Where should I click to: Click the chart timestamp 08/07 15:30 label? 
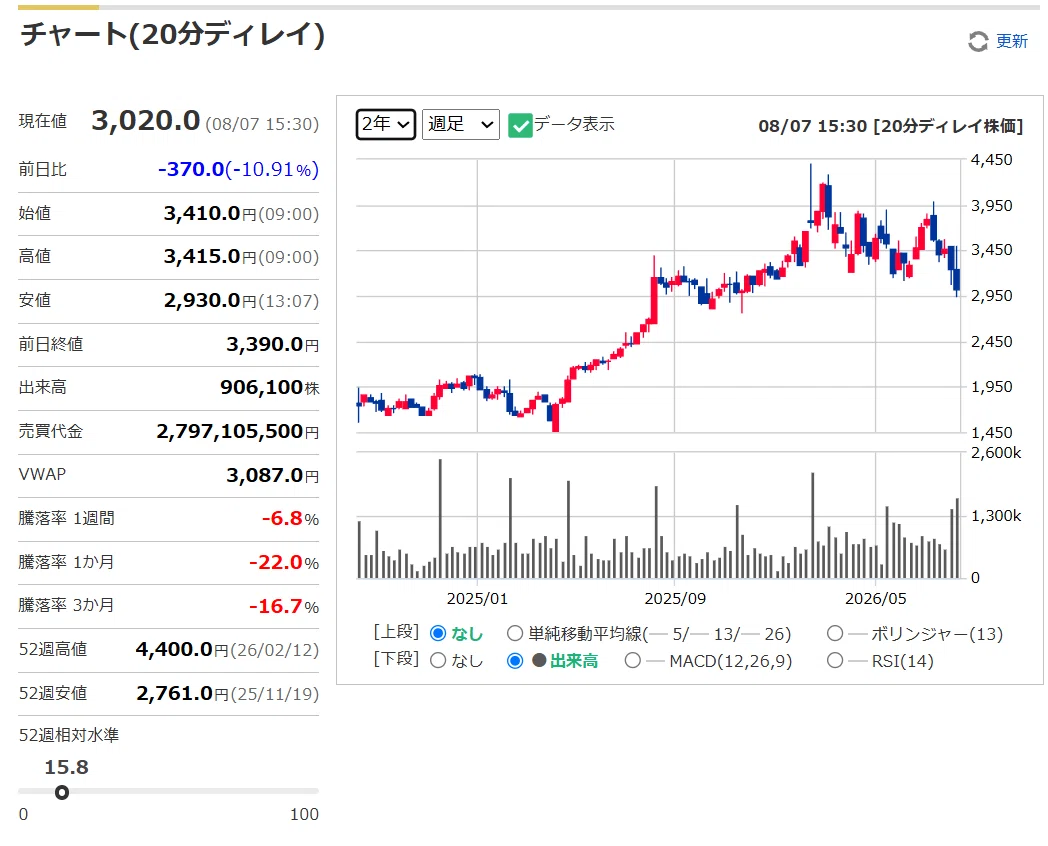[813, 126]
